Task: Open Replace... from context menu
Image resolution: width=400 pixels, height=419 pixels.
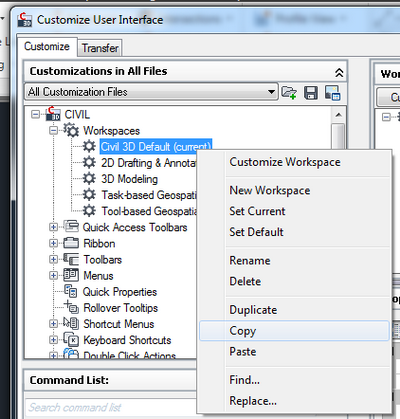Action: [294, 400]
